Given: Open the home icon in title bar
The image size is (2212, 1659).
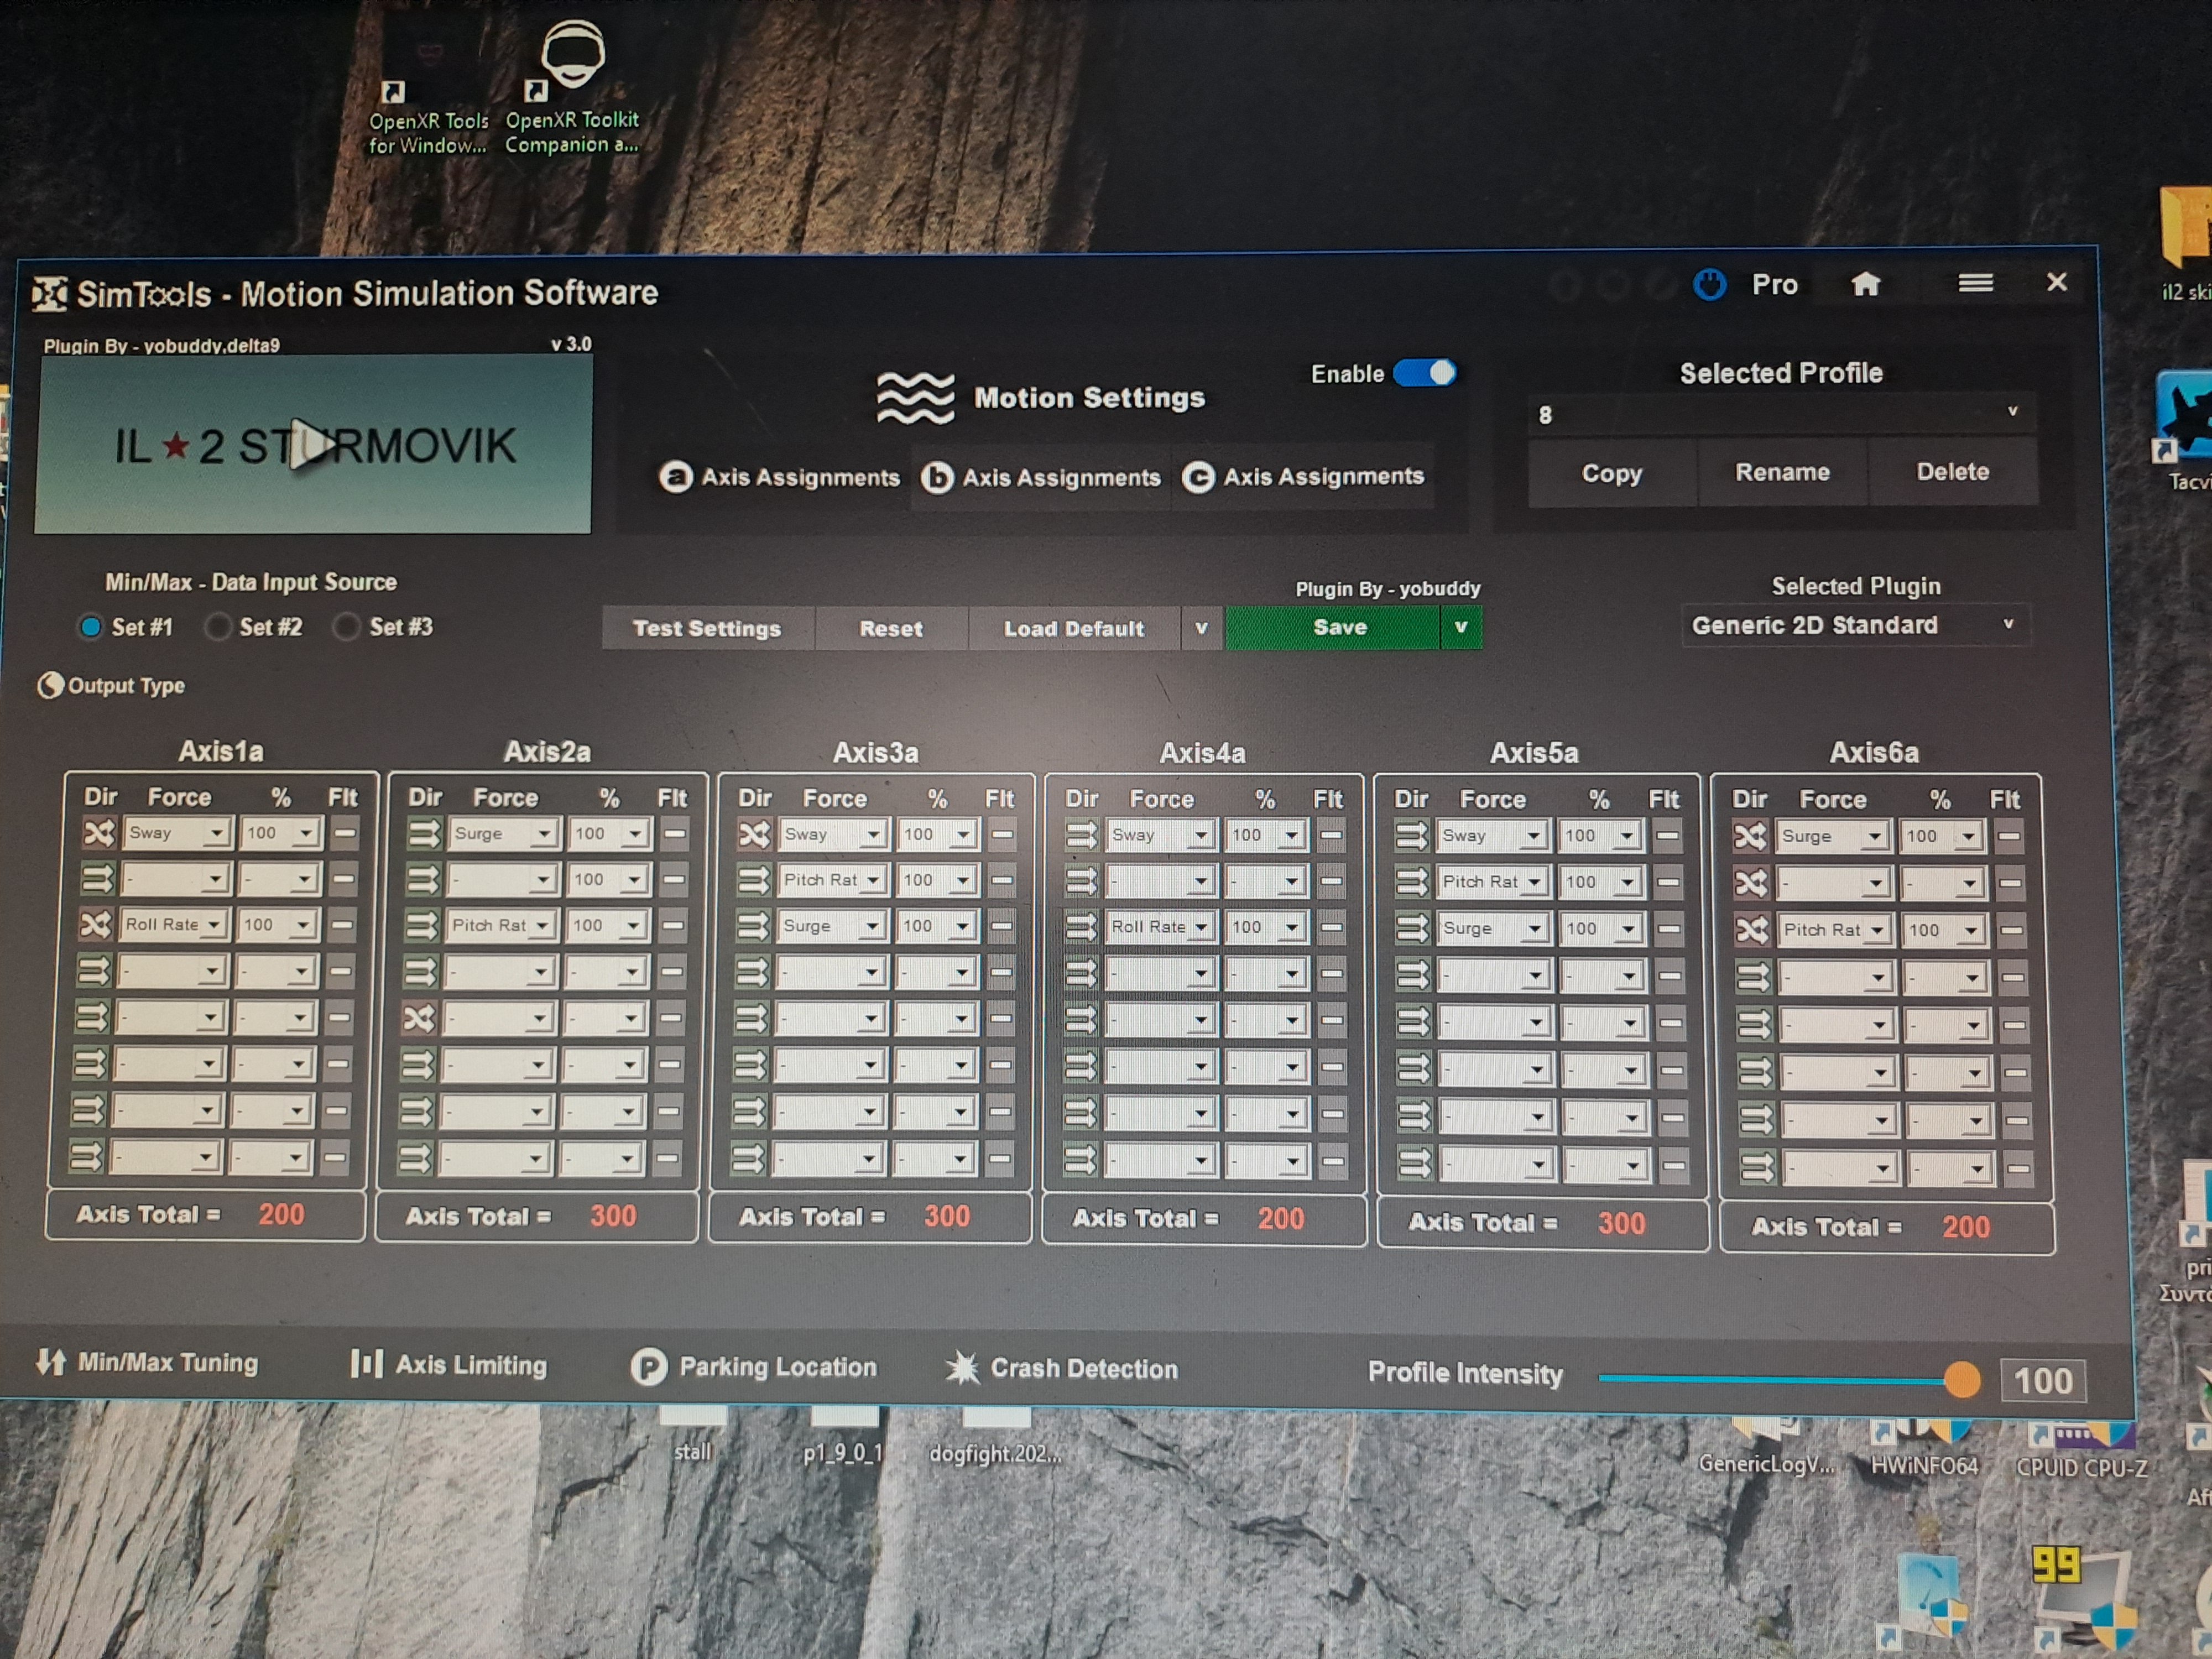Looking at the screenshot, I should click(x=1865, y=284).
